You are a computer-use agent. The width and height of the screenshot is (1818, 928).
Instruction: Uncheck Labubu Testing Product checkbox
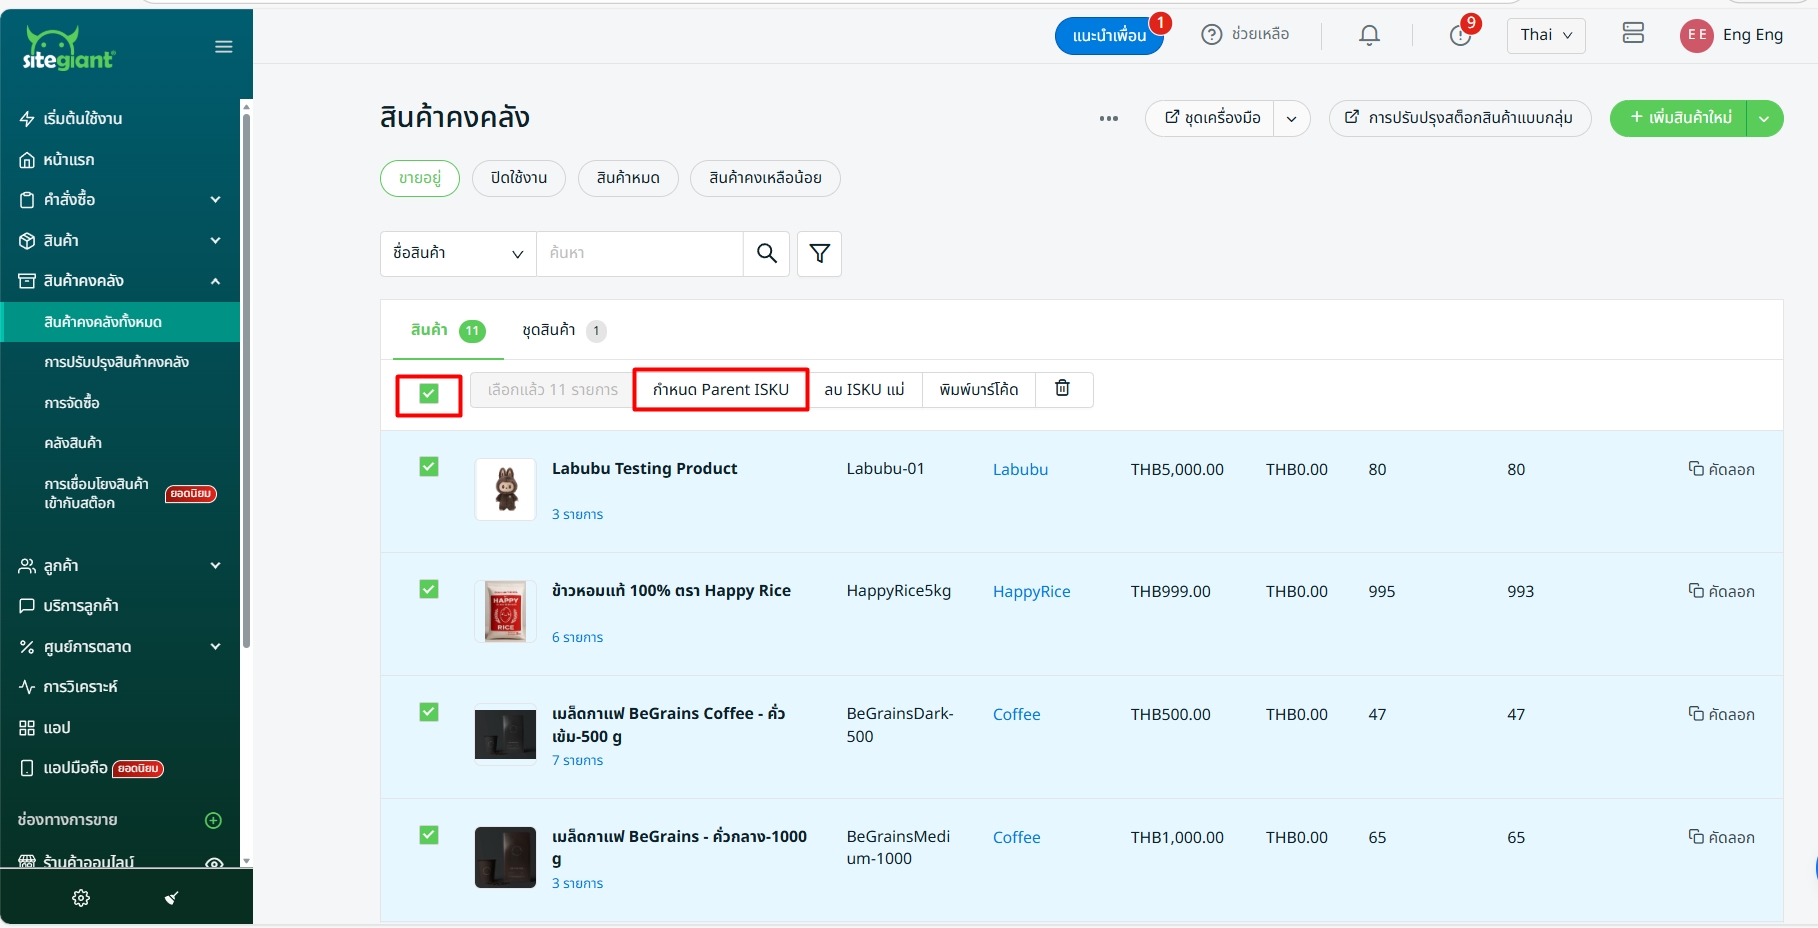coord(429,467)
